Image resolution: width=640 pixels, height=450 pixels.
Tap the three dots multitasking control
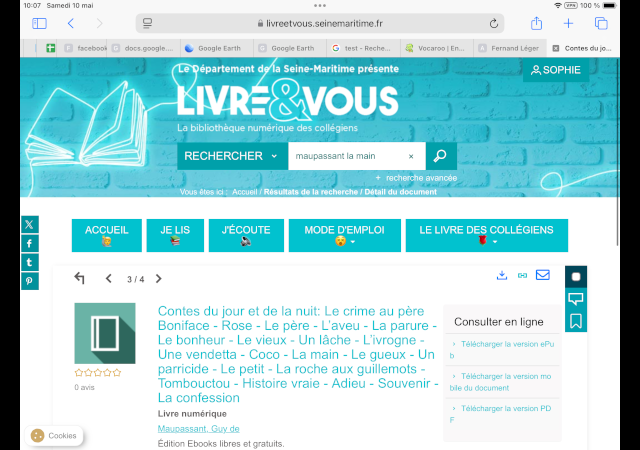click(x=320, y=5)
